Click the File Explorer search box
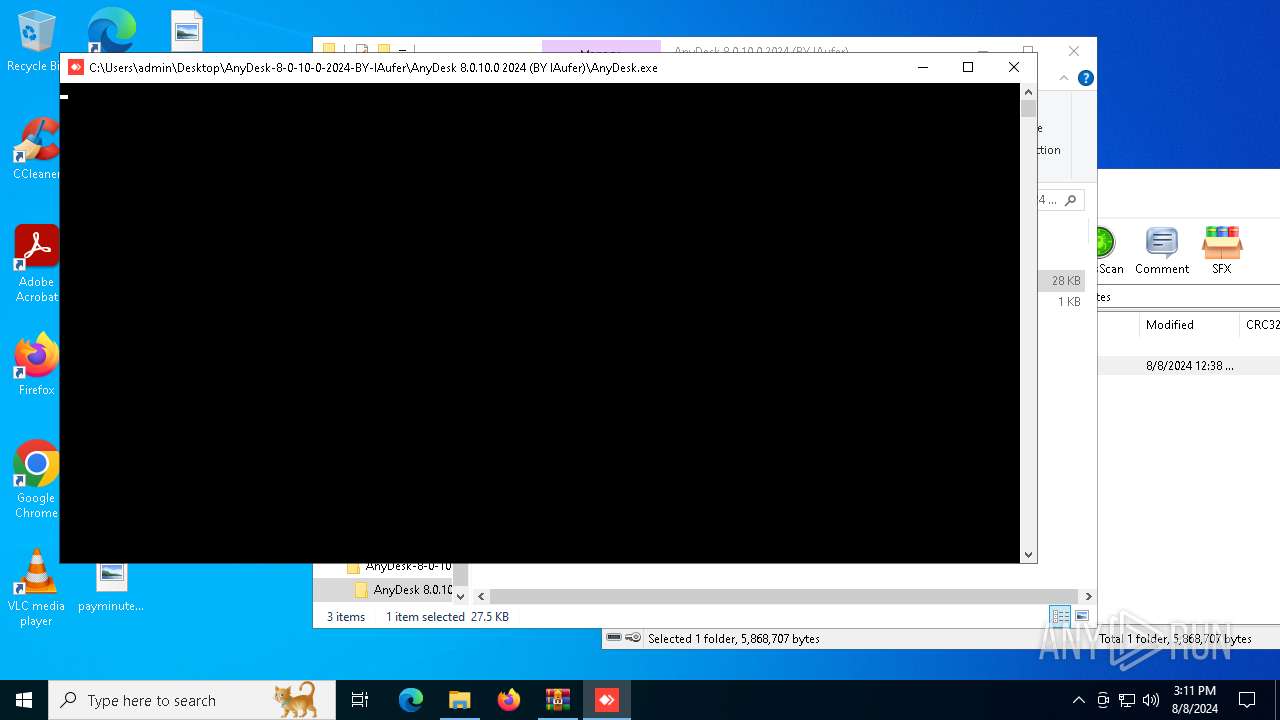1280x720 pixels. pyautogui.click(x=1060, y=200)
